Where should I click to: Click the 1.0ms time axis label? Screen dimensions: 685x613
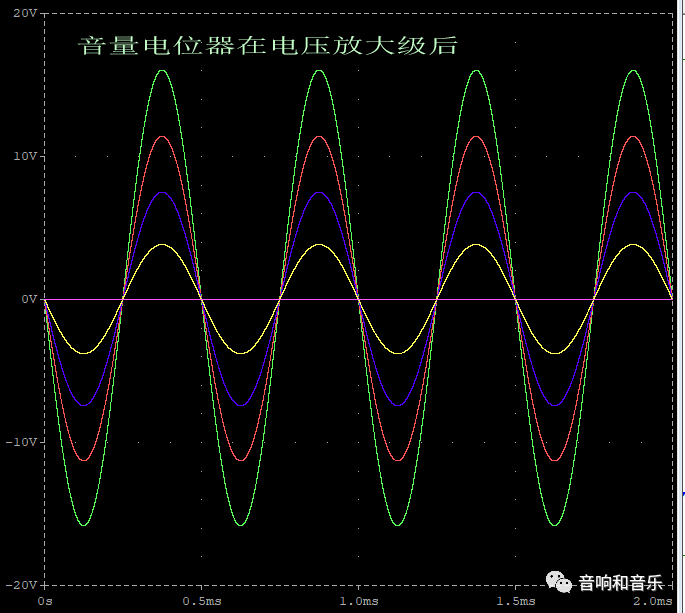point(359,602)
